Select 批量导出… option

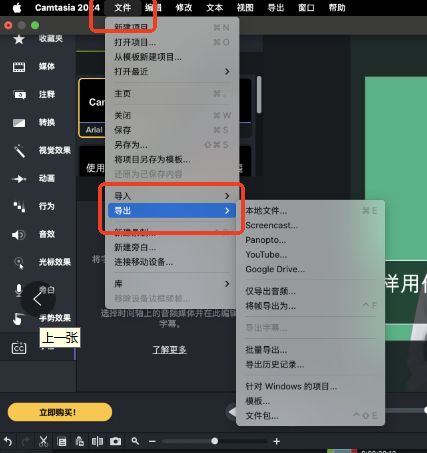point(310,350)
